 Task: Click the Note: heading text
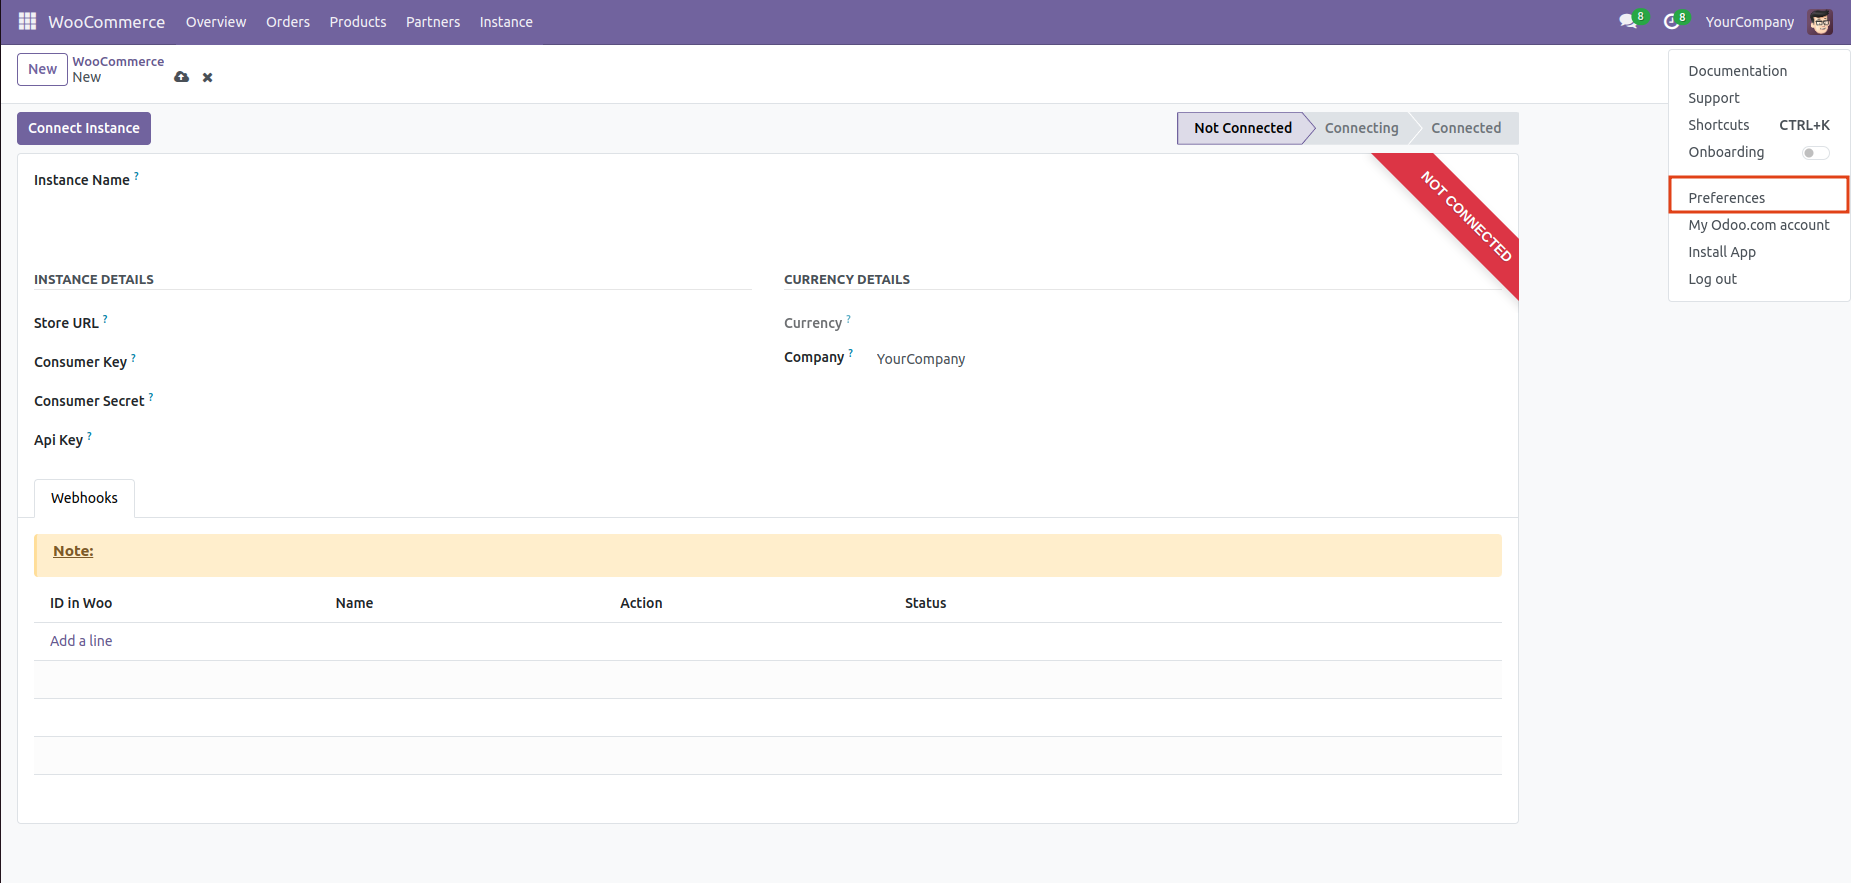pyautogui.click(x=73, y=551)
